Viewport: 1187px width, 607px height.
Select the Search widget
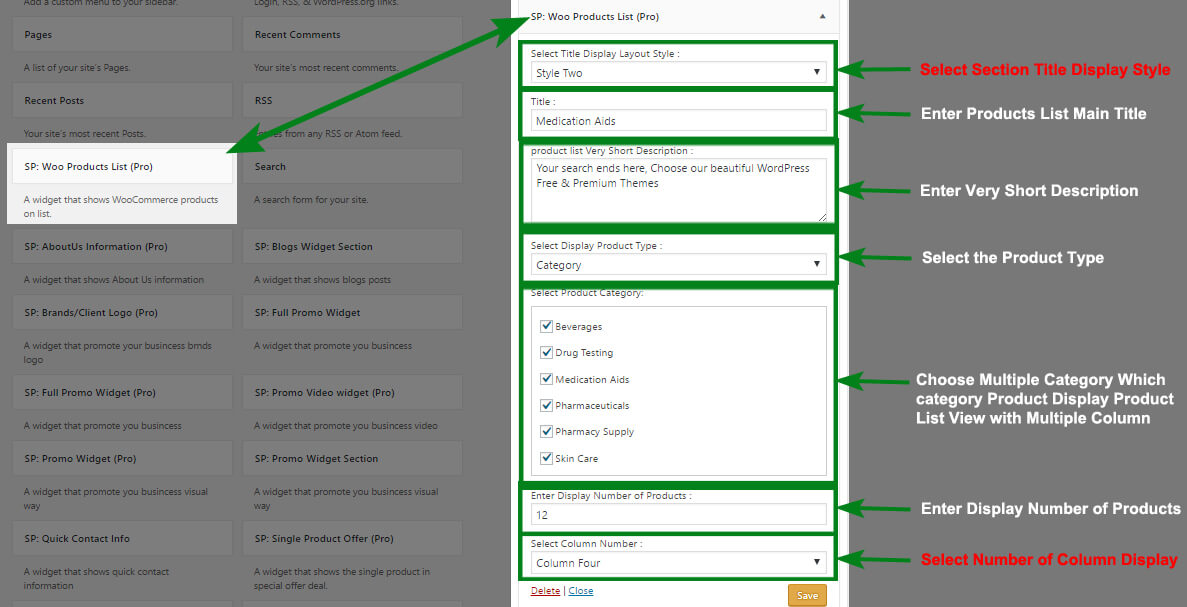pyautogui.click(x=353, y=167)
